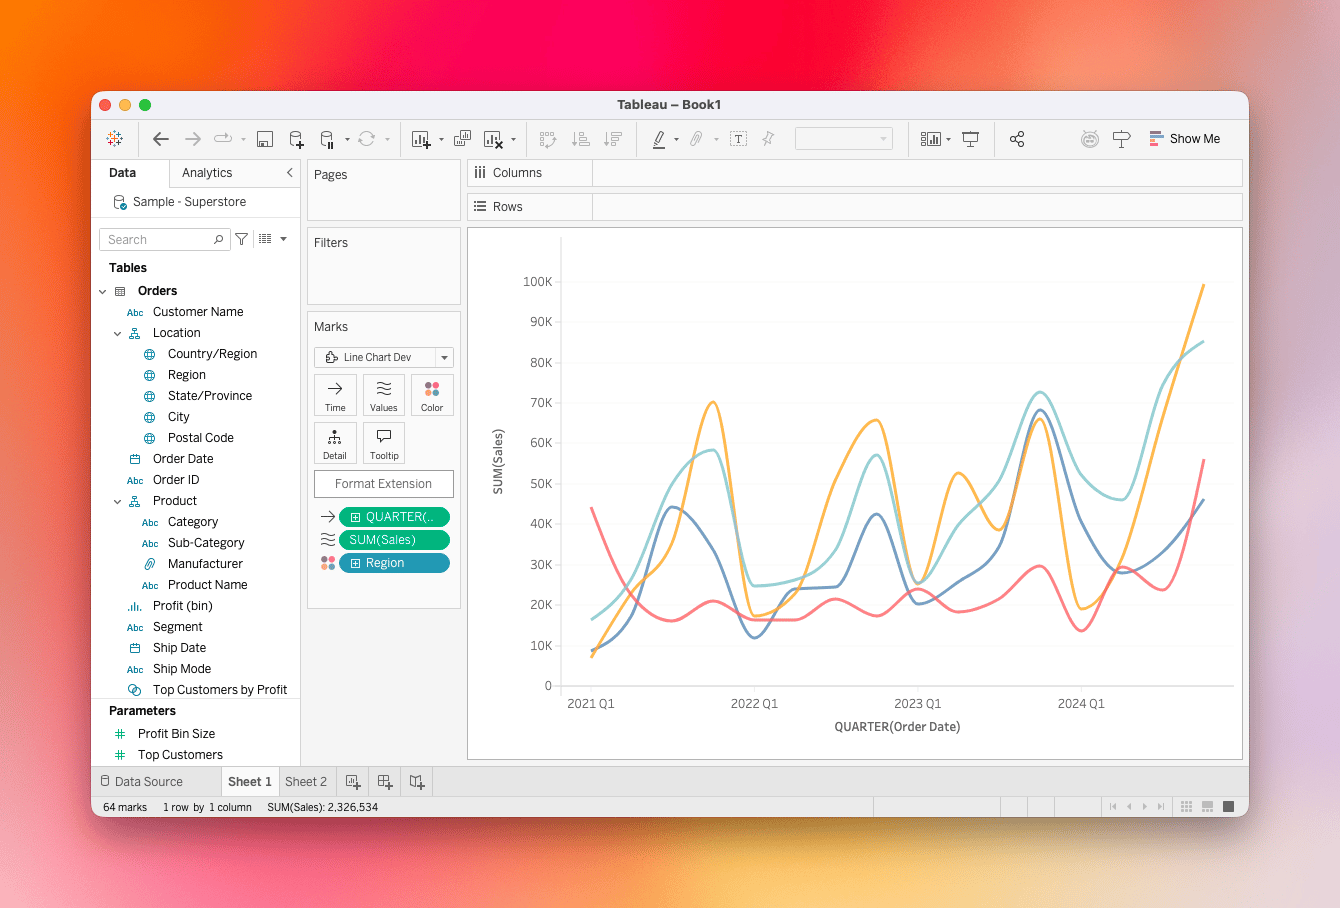Click the Filter fields funnel icon

242,239
